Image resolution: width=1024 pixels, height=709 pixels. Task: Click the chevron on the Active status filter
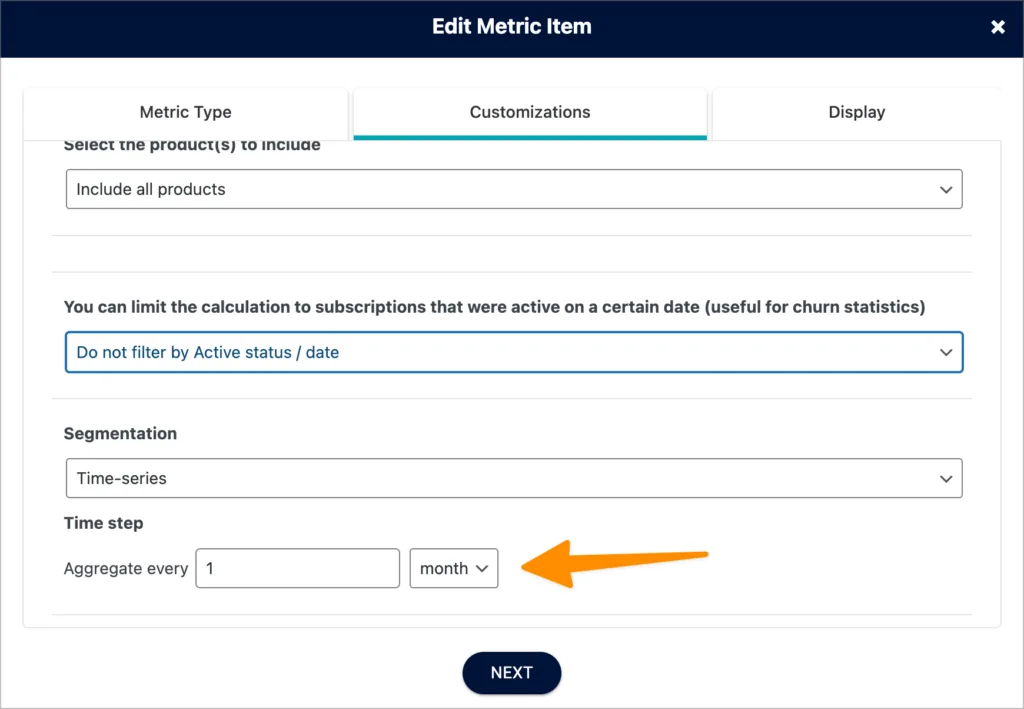click(946, 352)
